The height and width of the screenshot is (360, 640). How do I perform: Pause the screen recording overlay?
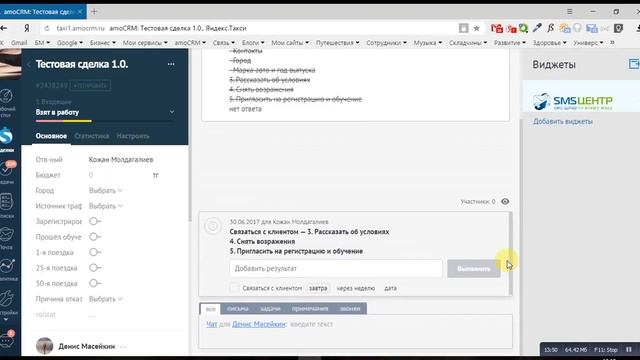click(629, 349)
